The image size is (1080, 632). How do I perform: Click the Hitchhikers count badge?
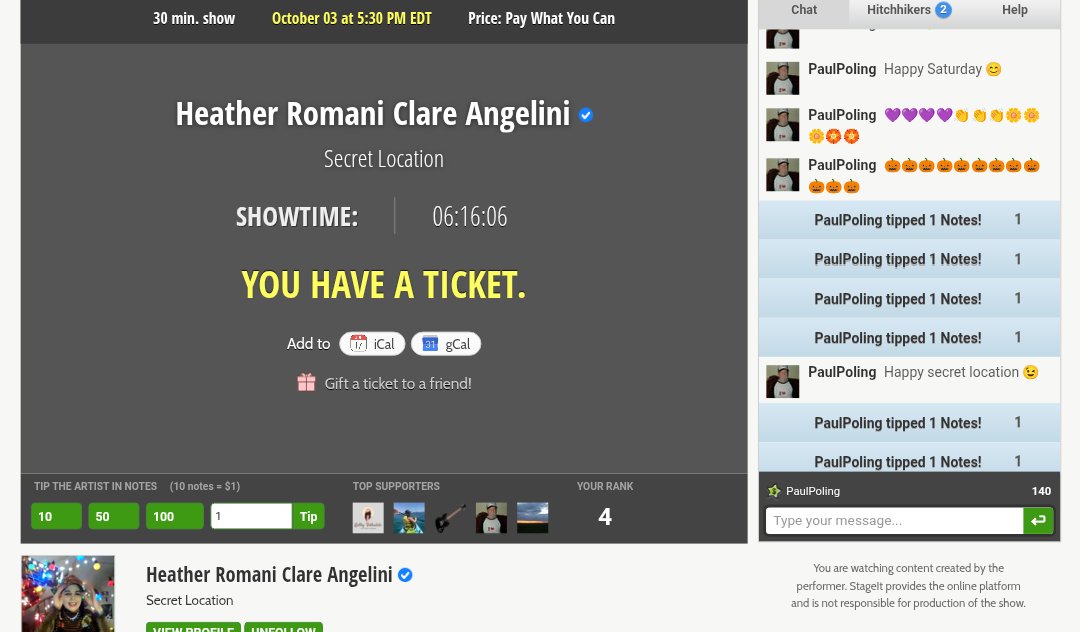tap(943, 10)
